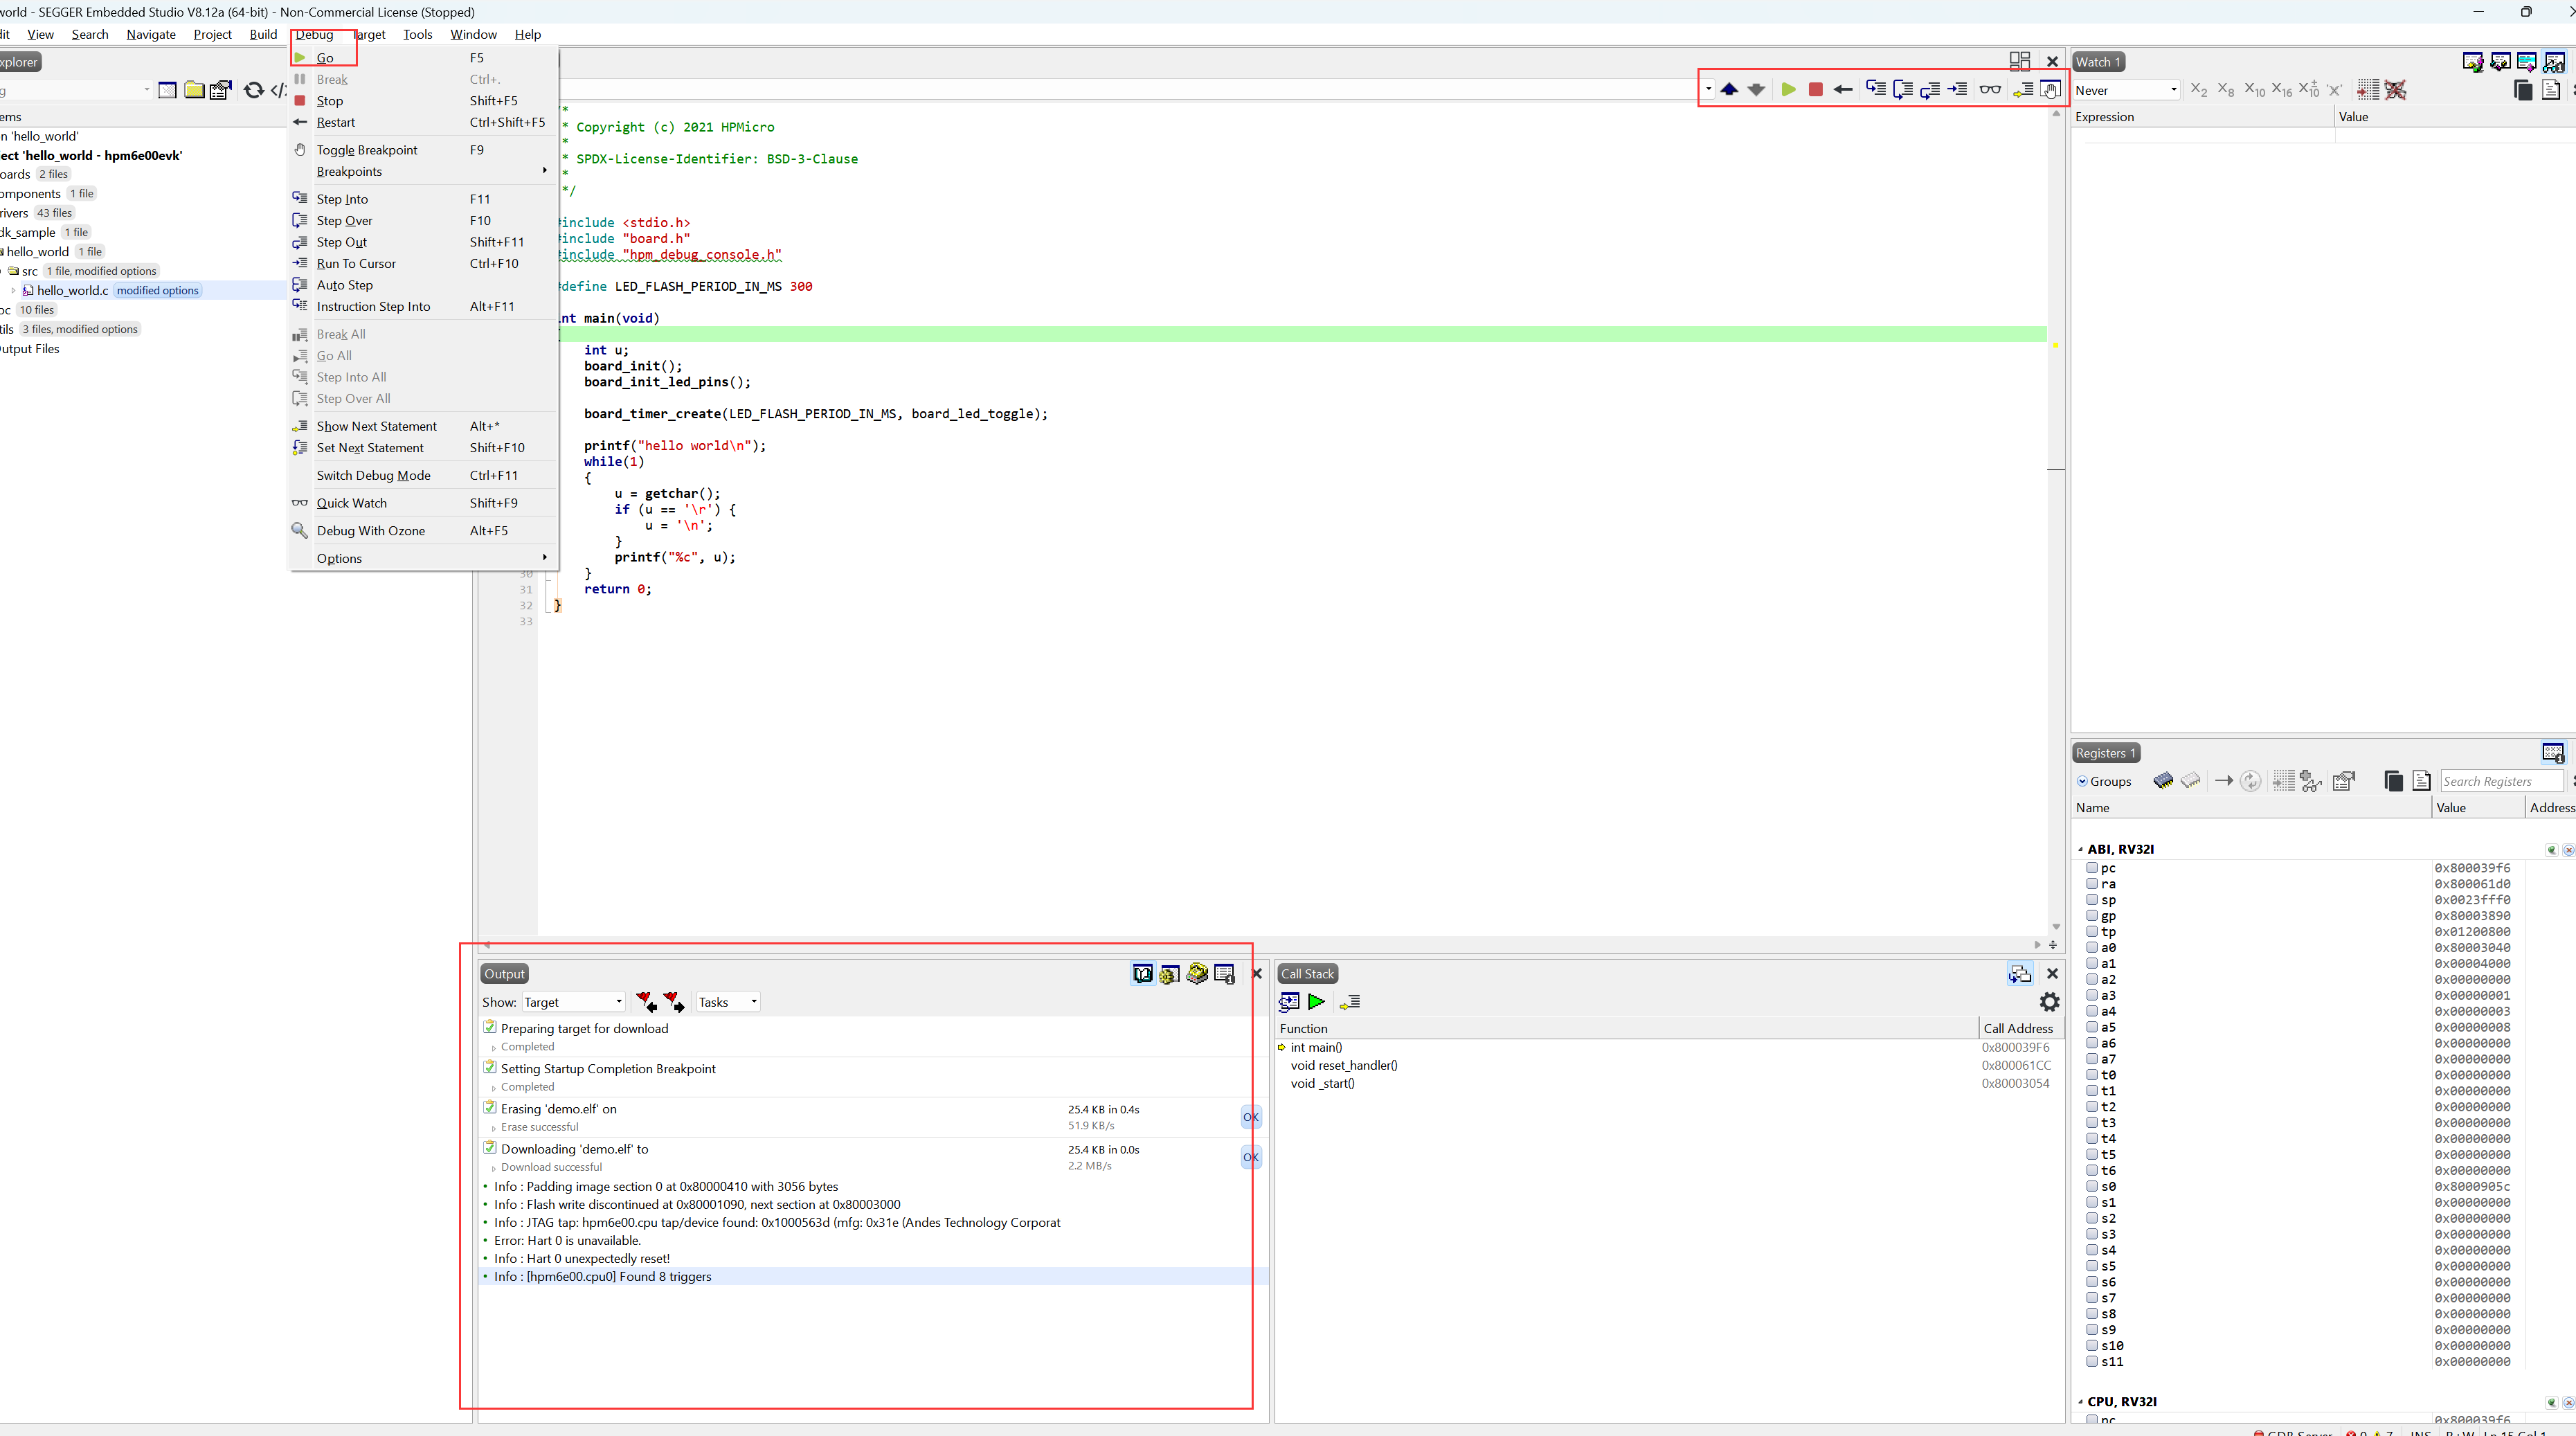This screenshot has height=1436, width=2576.
Task: Click the Quick Watch glasses toolbar icon
Action: point(1990,90)
